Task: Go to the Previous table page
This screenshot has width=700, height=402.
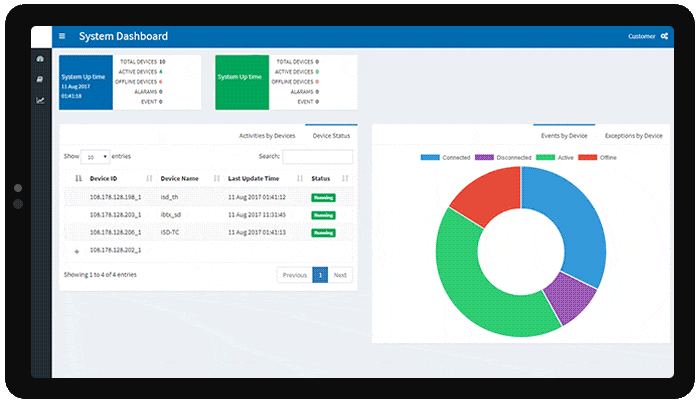Action: (x=295, y=275)
